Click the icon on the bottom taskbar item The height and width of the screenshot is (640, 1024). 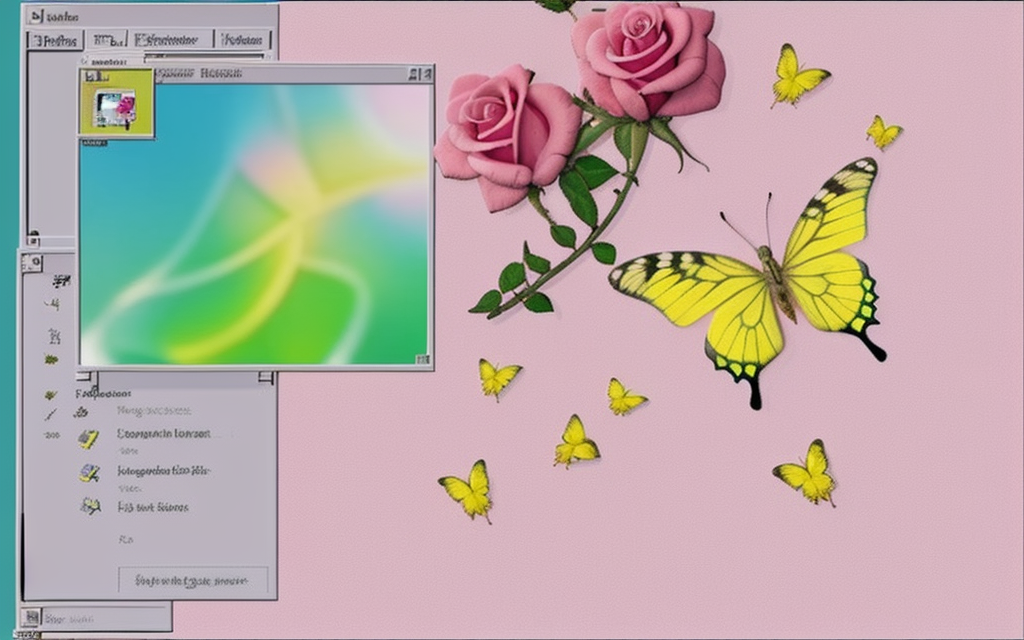(31, 617)
